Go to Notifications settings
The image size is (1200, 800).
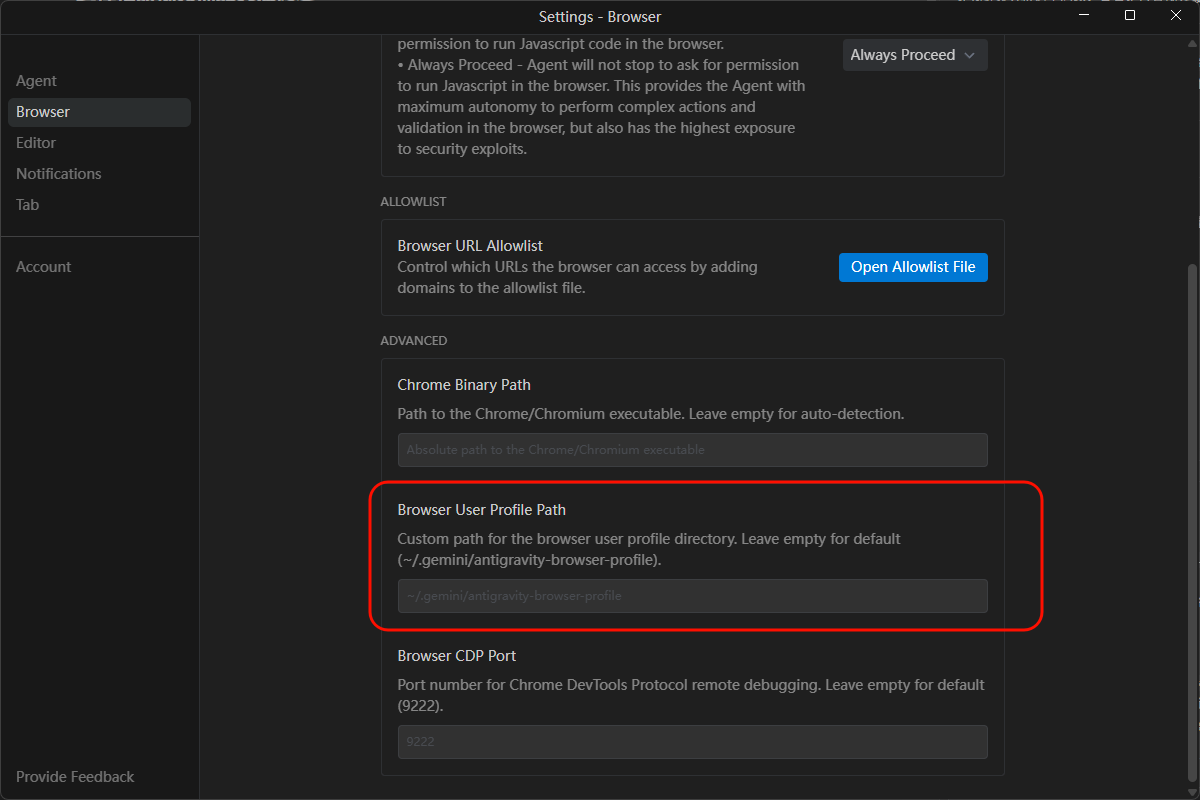(x=59, y=174)
